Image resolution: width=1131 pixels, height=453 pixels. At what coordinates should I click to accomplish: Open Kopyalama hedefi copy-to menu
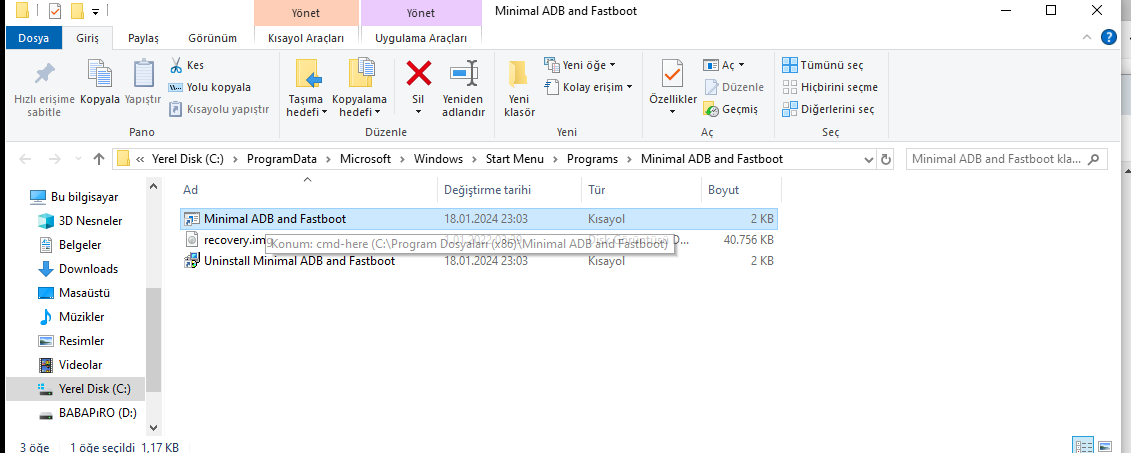[359, 89]
